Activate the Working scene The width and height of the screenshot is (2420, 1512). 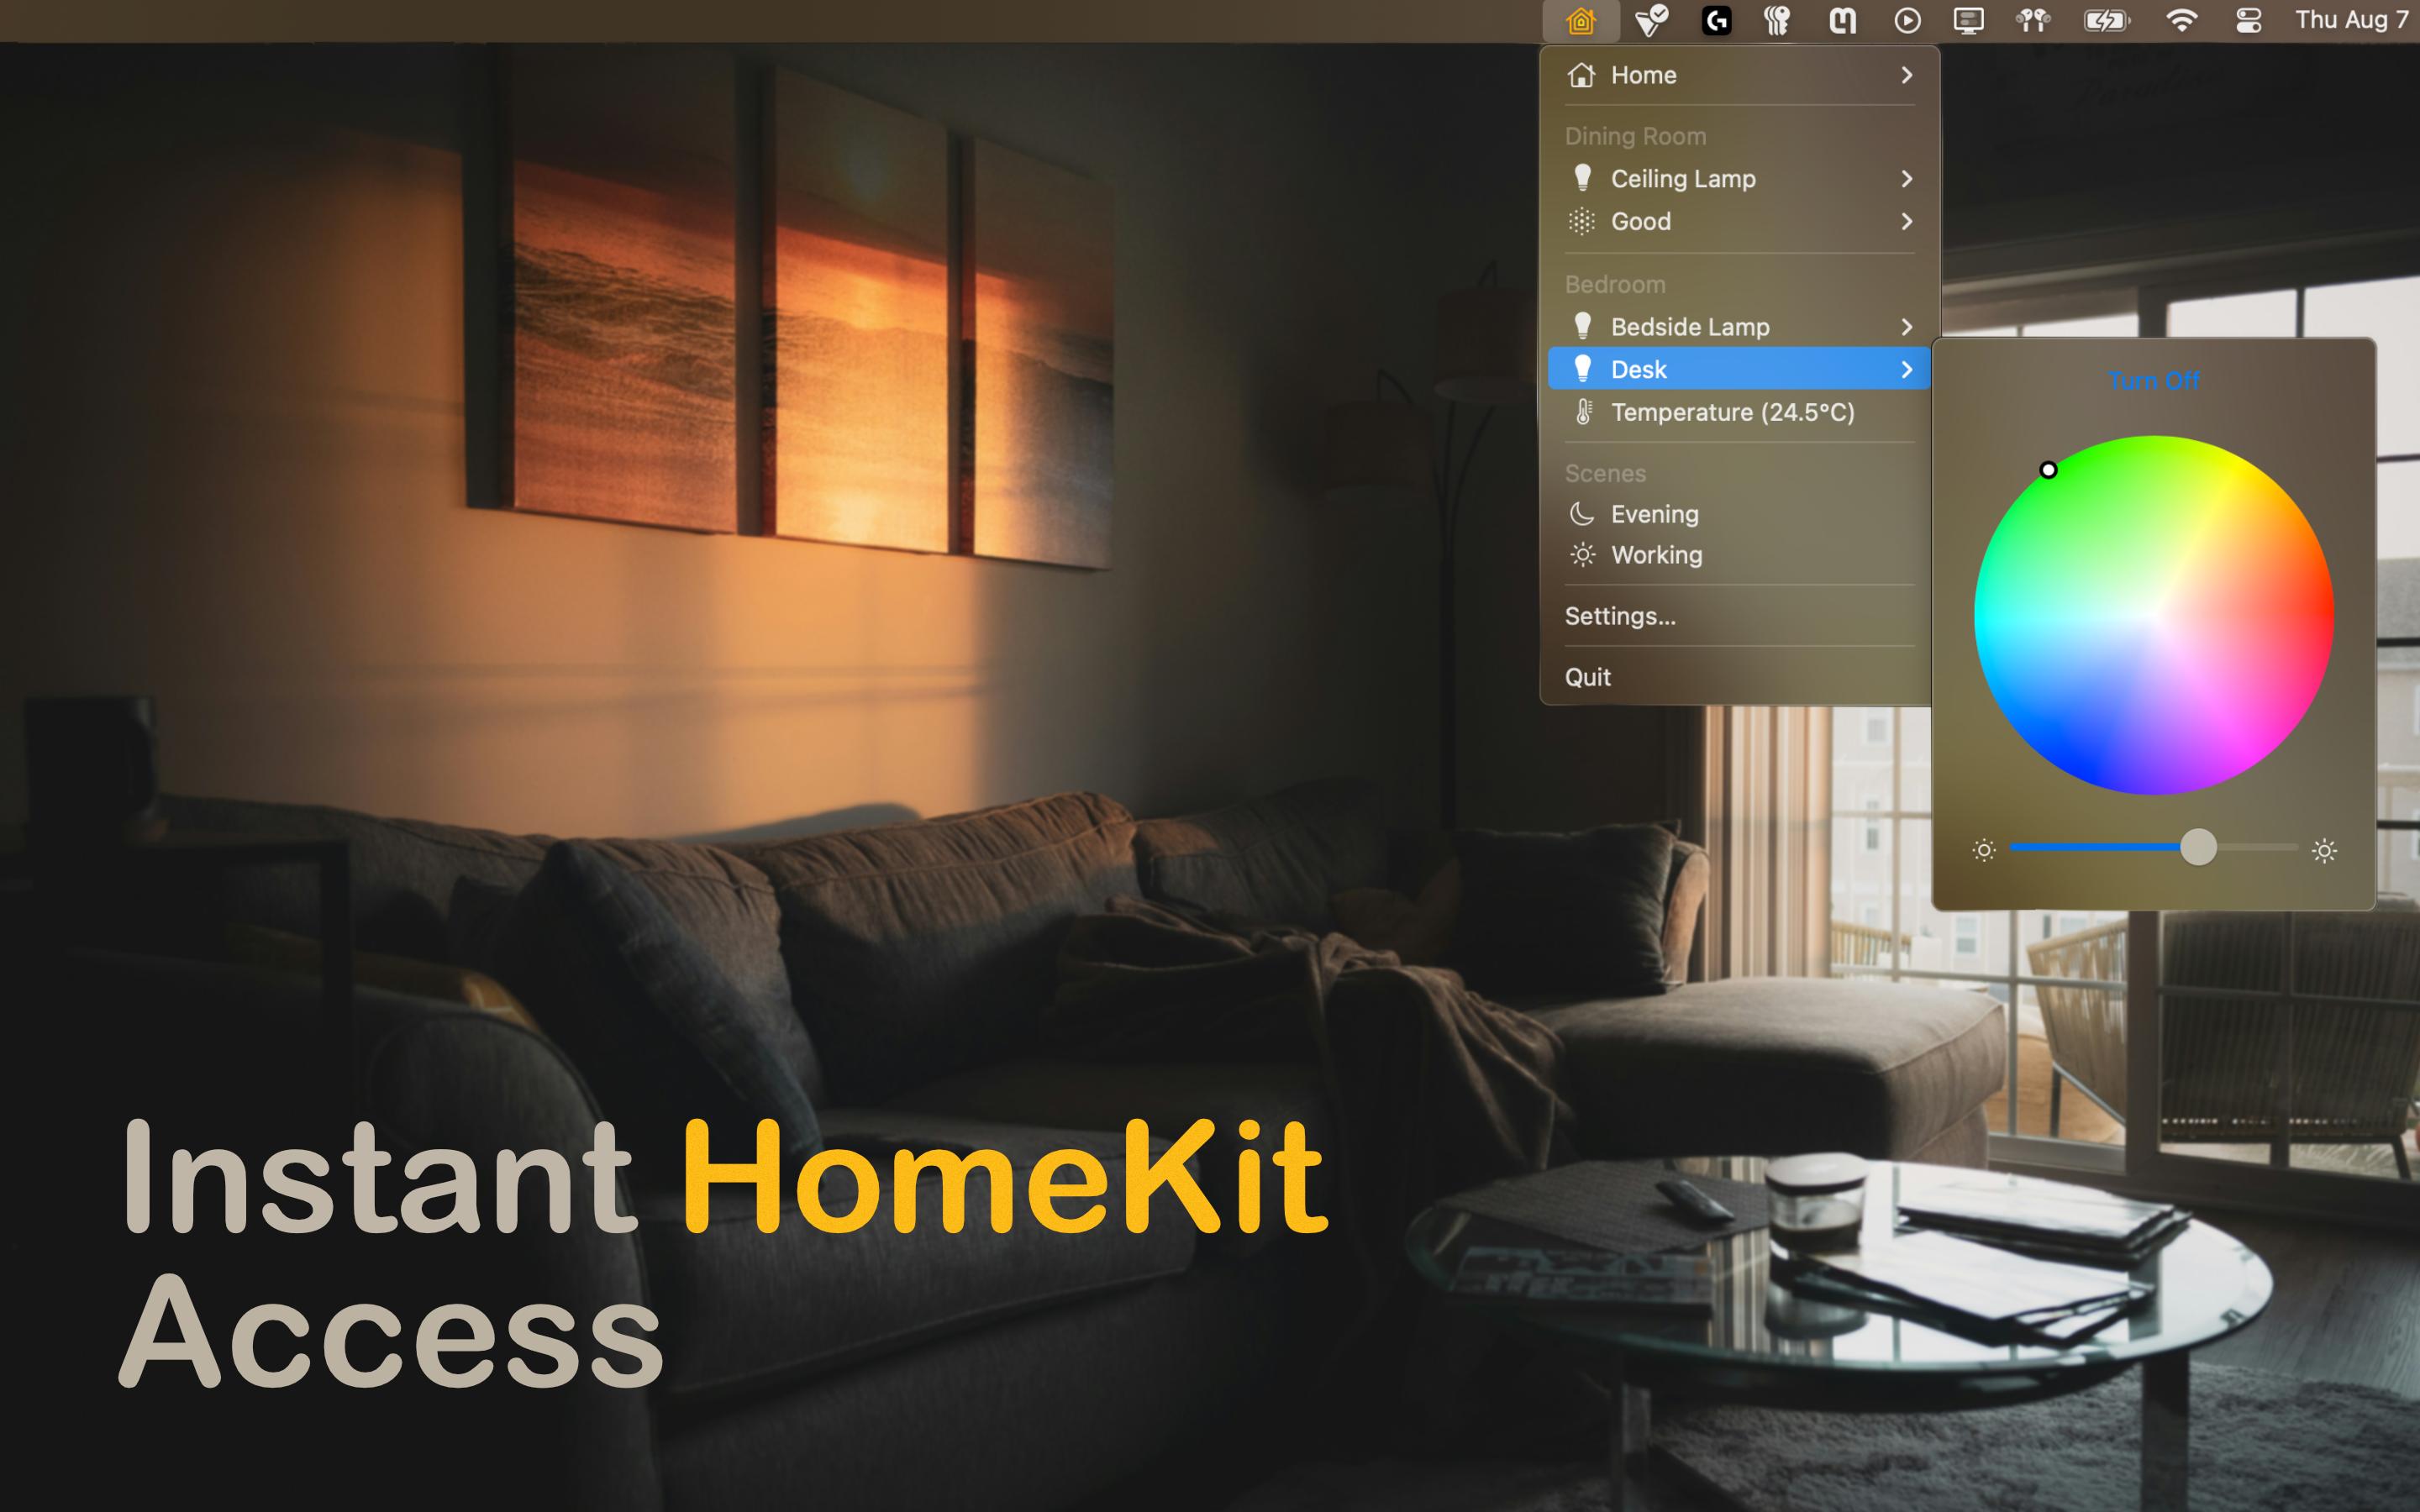click(x=1656, y=555)
